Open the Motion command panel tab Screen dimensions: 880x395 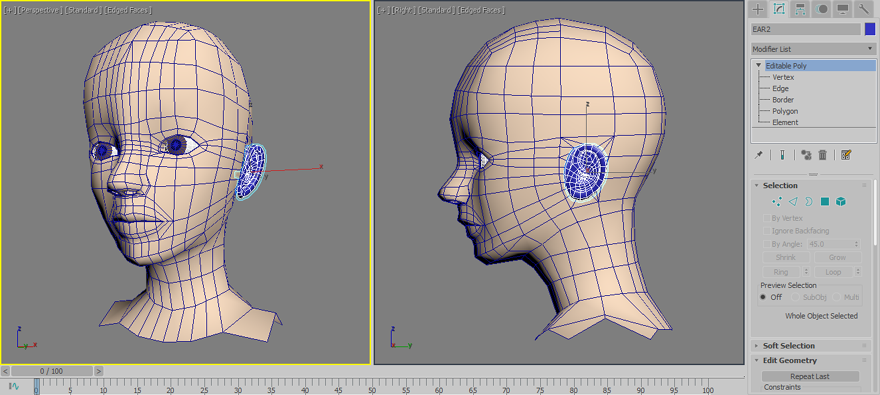tap(822, 9)
